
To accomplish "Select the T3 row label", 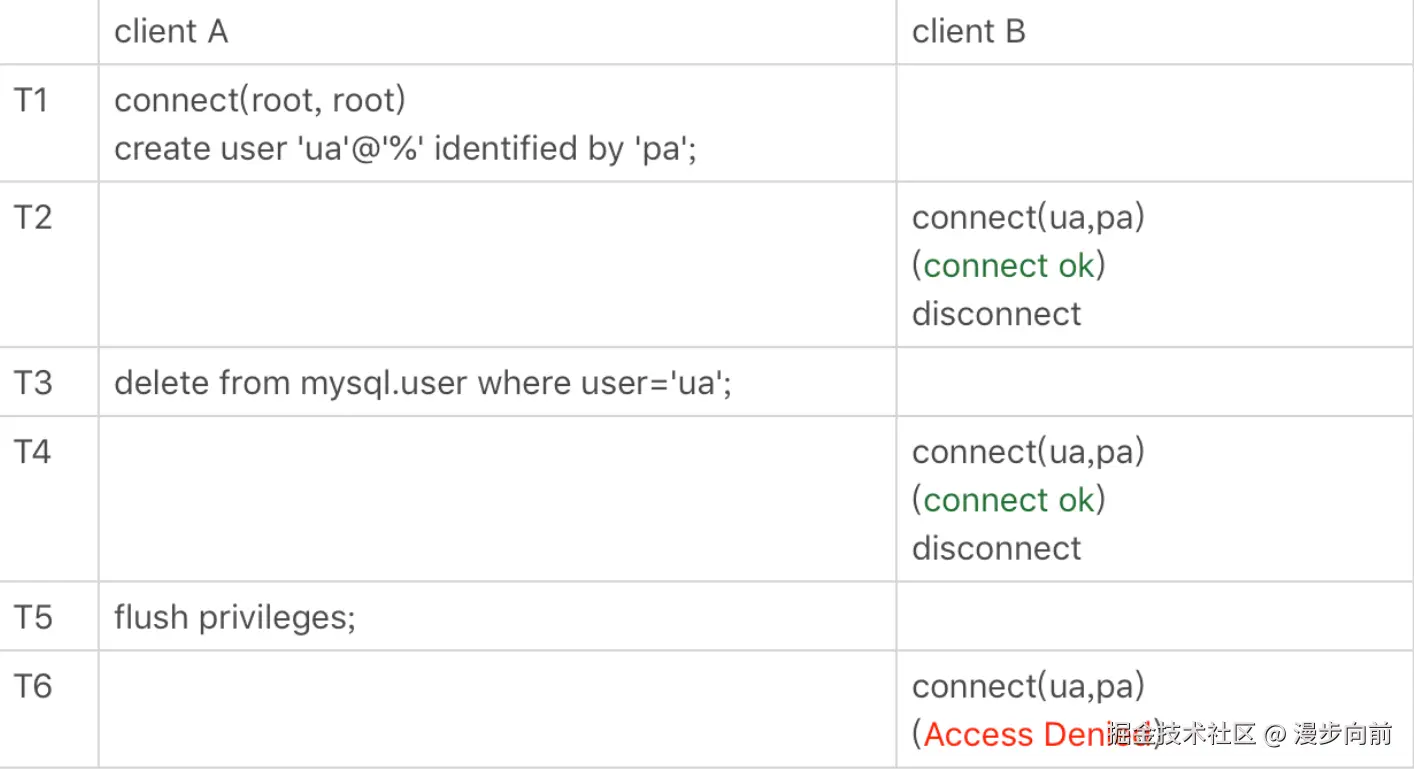I will click(x=32, y=383).
